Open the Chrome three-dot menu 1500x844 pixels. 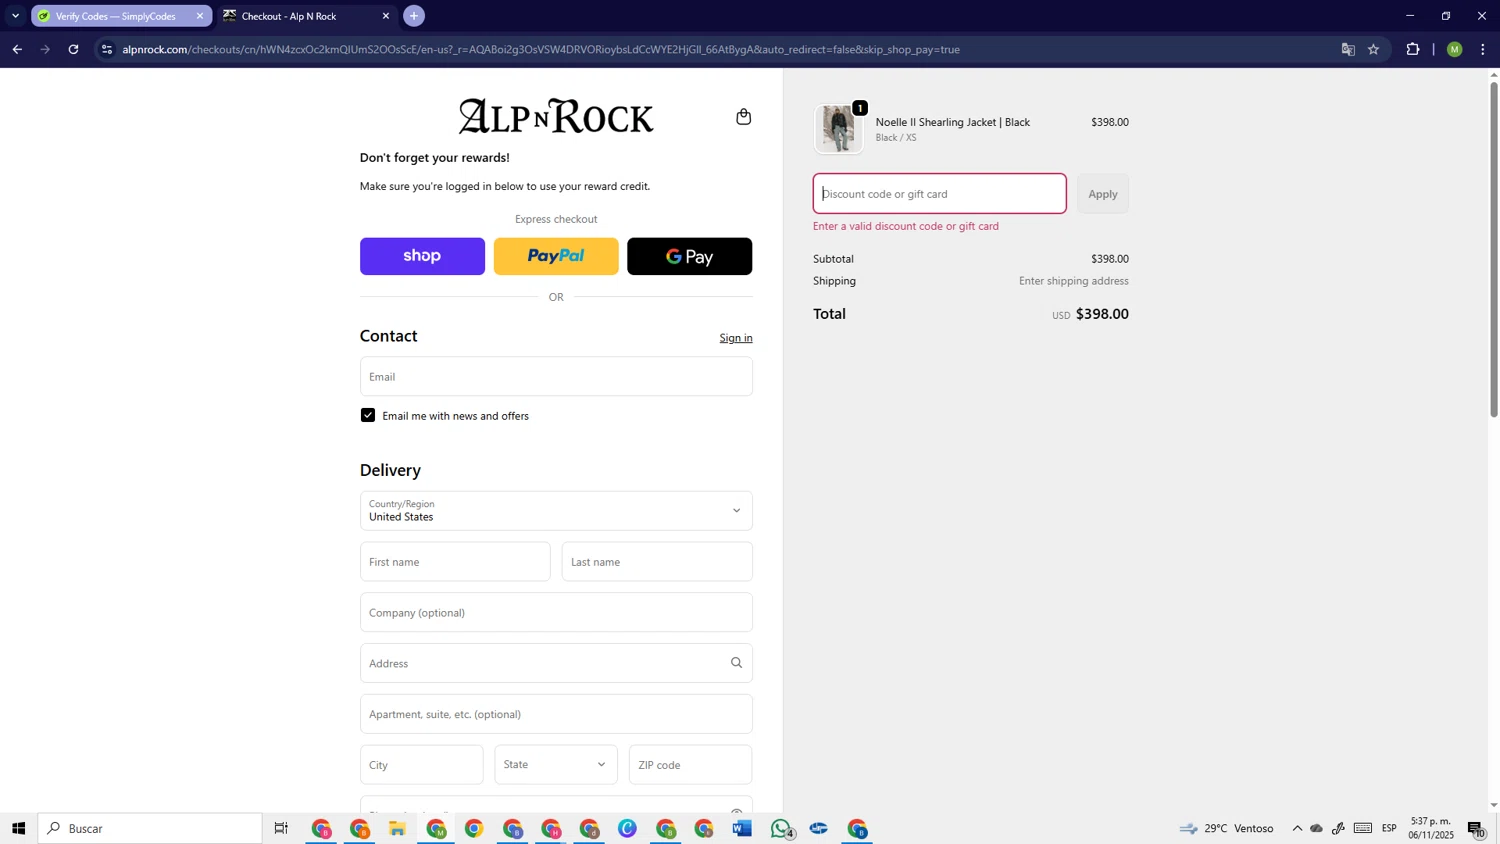[1483, 49]
